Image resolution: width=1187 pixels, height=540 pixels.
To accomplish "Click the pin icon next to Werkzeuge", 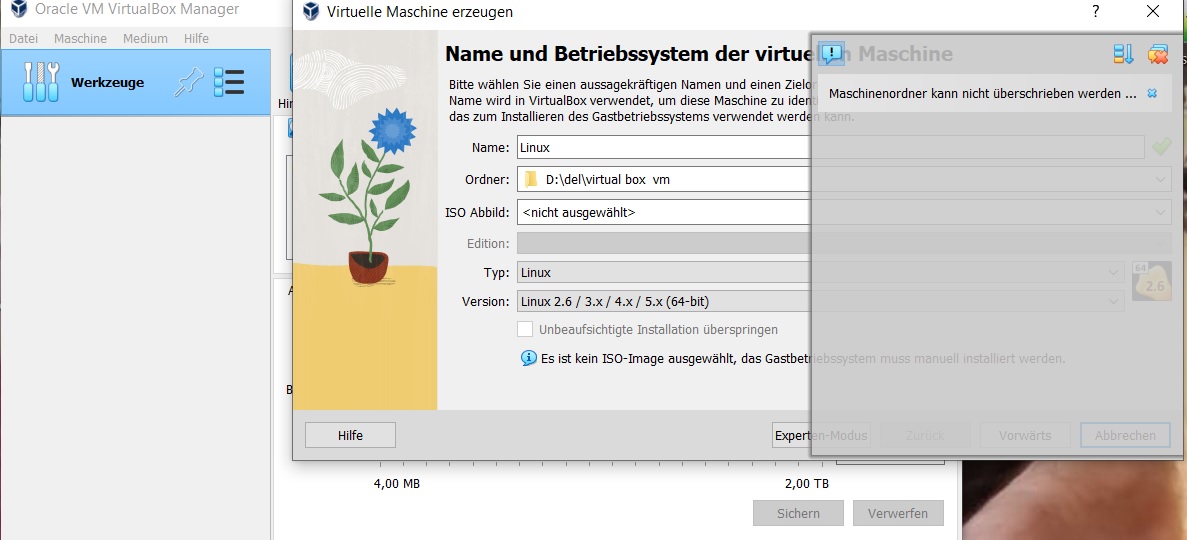I will tap(188, 82).
